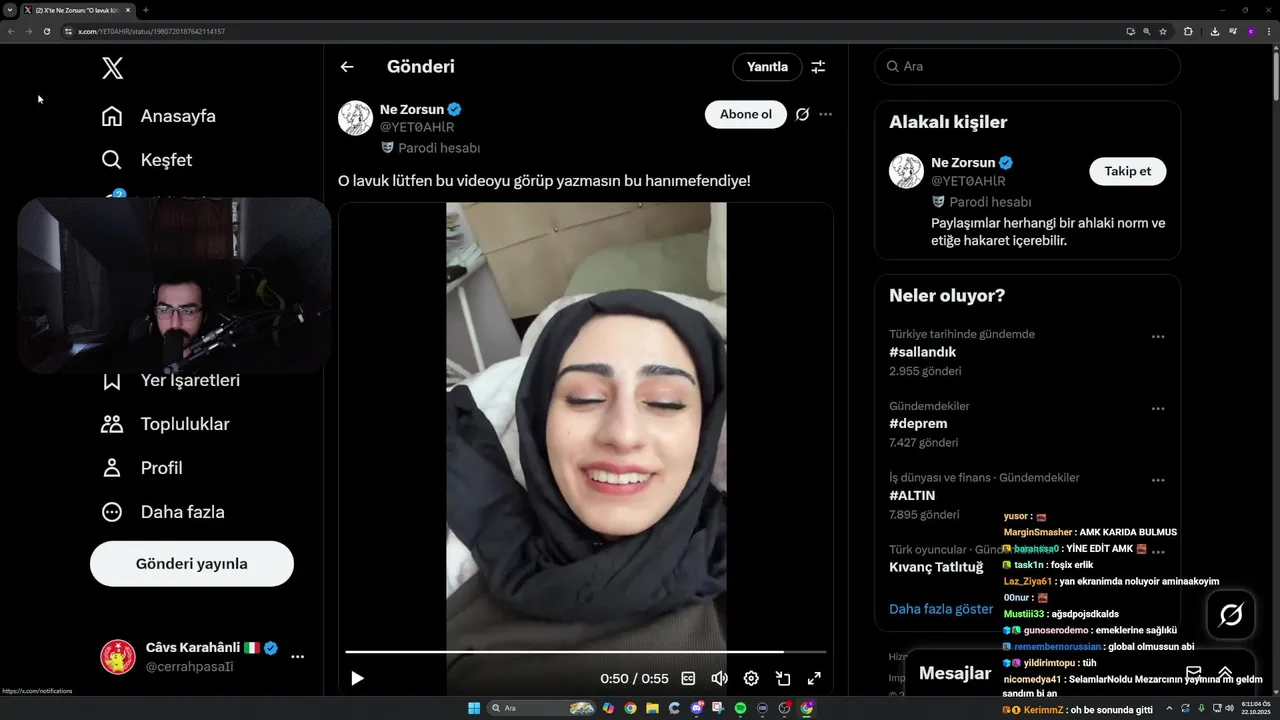Go to Anasayfa home page

(x=159, y=116)
